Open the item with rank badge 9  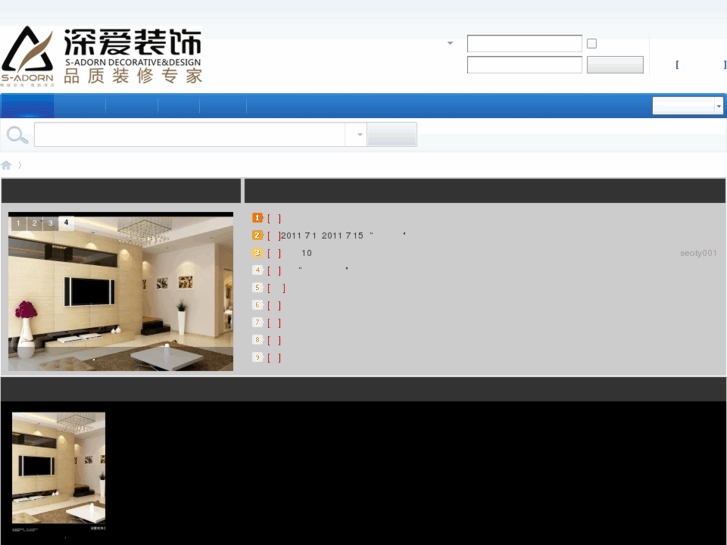click(x=257, y=357)
